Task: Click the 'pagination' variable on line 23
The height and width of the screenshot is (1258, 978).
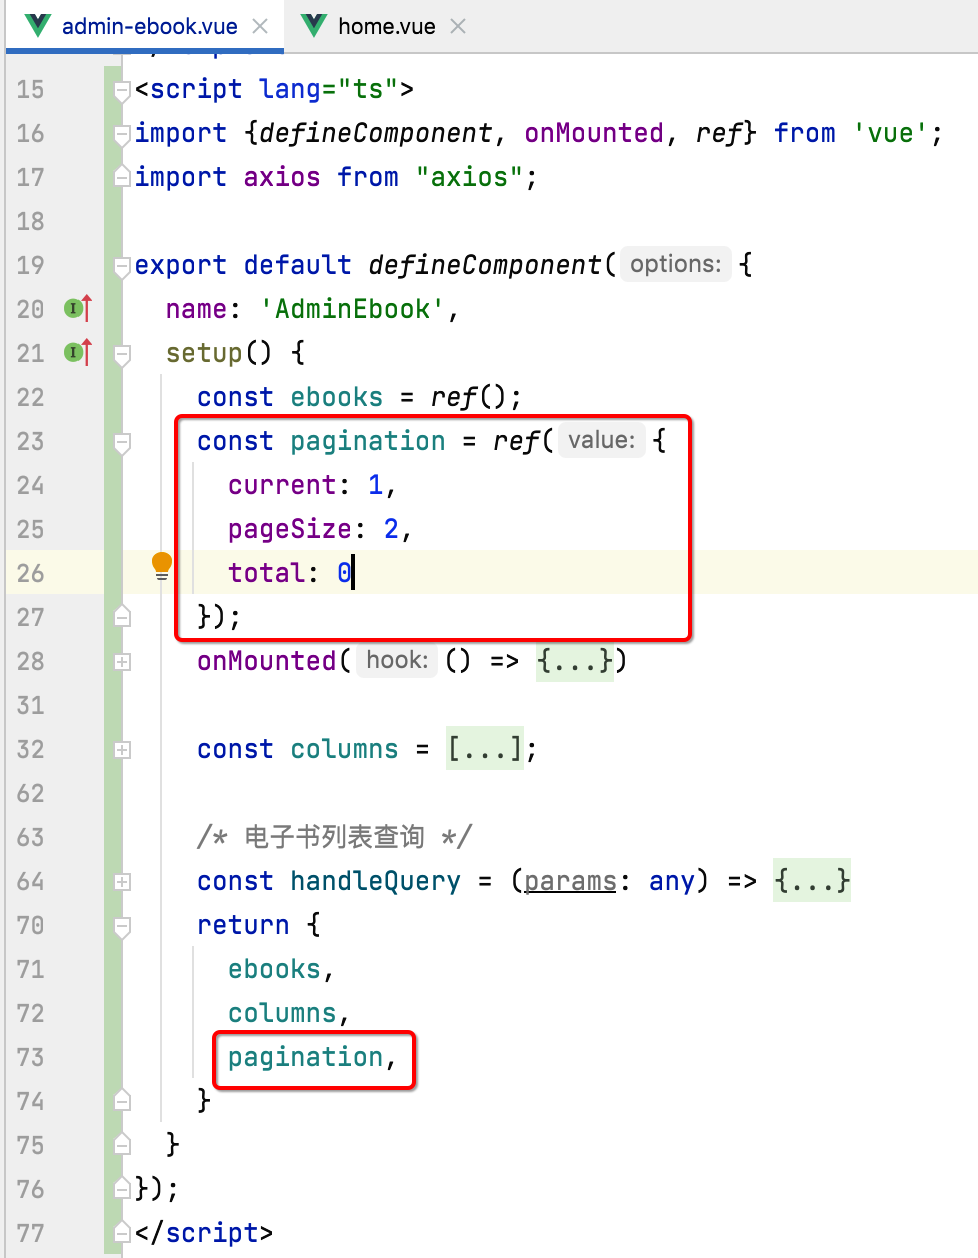Action: [368, 441]
